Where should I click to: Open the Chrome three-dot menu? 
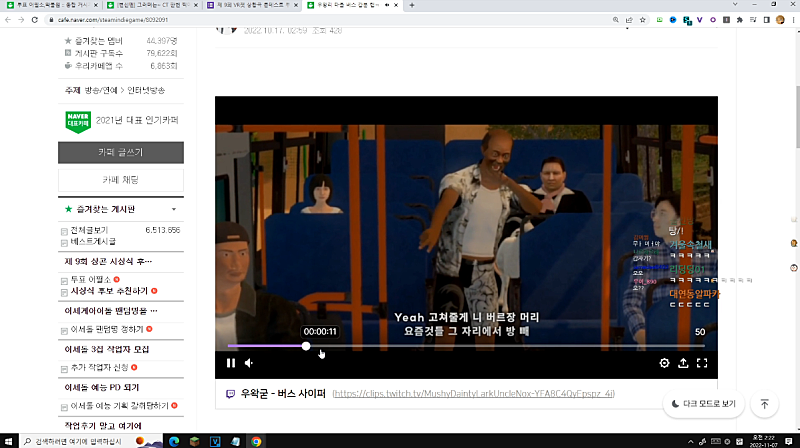[793, 20]
